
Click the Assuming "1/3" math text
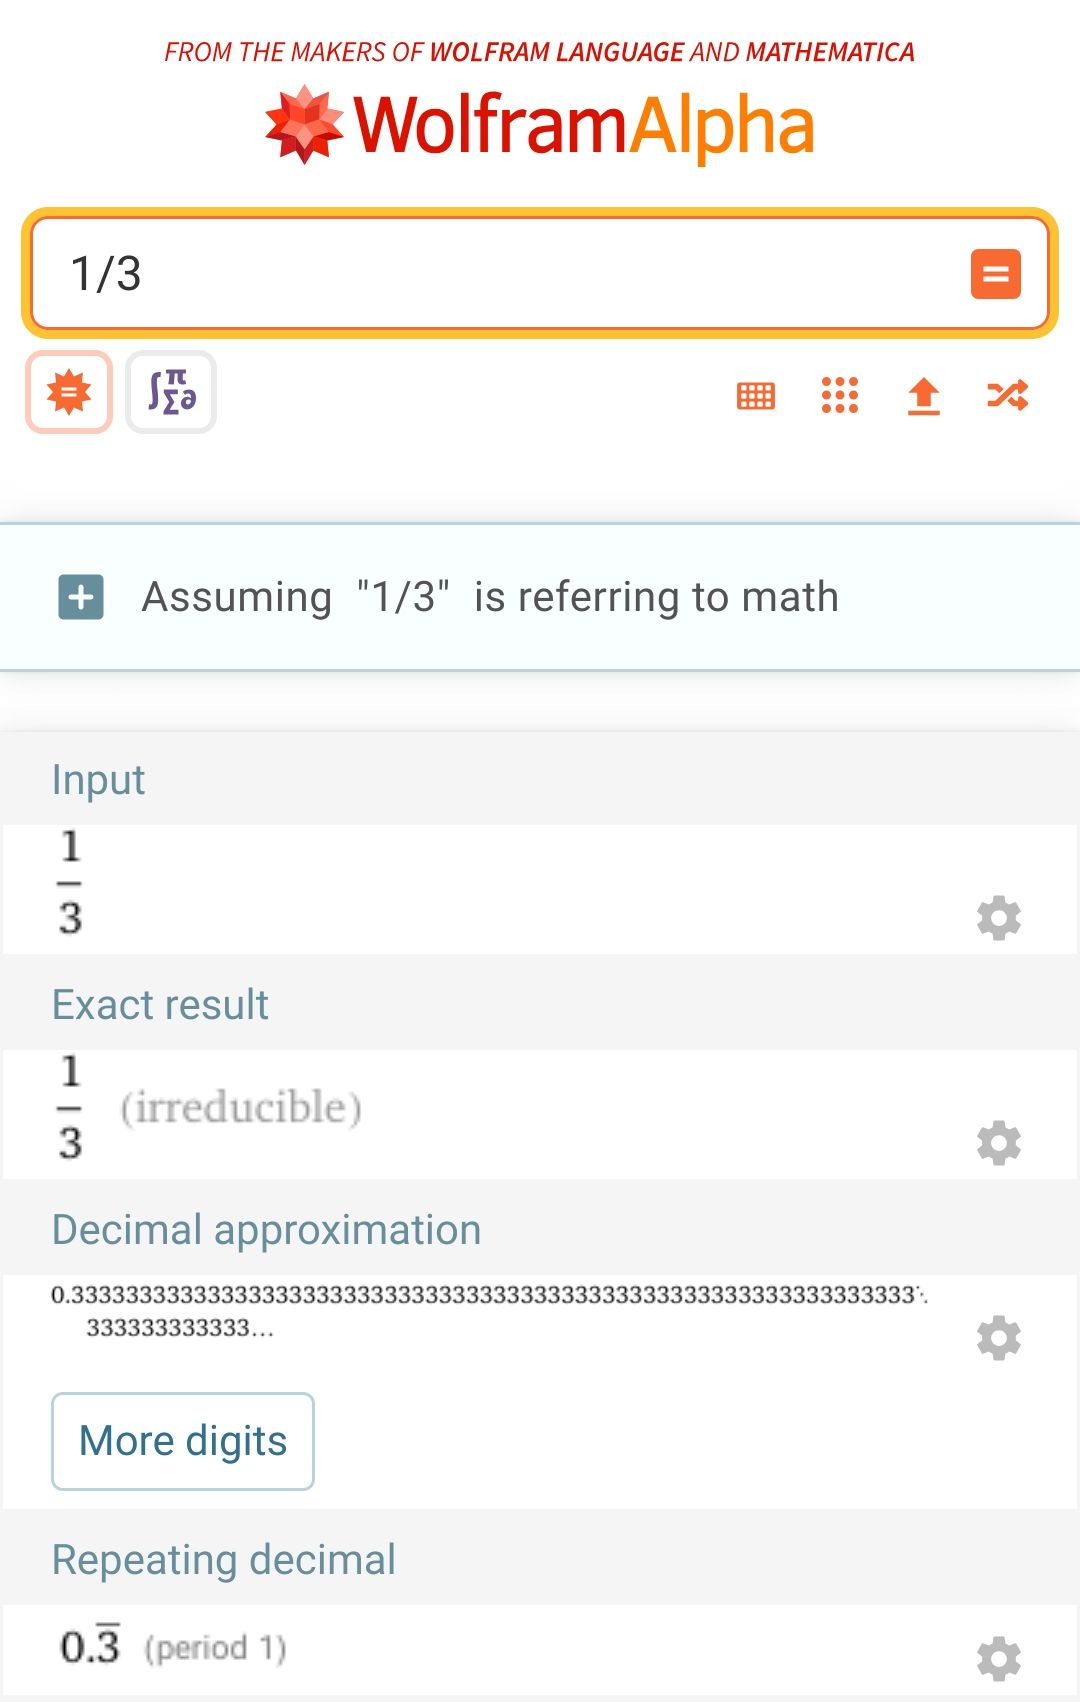(x=490, y=597)
